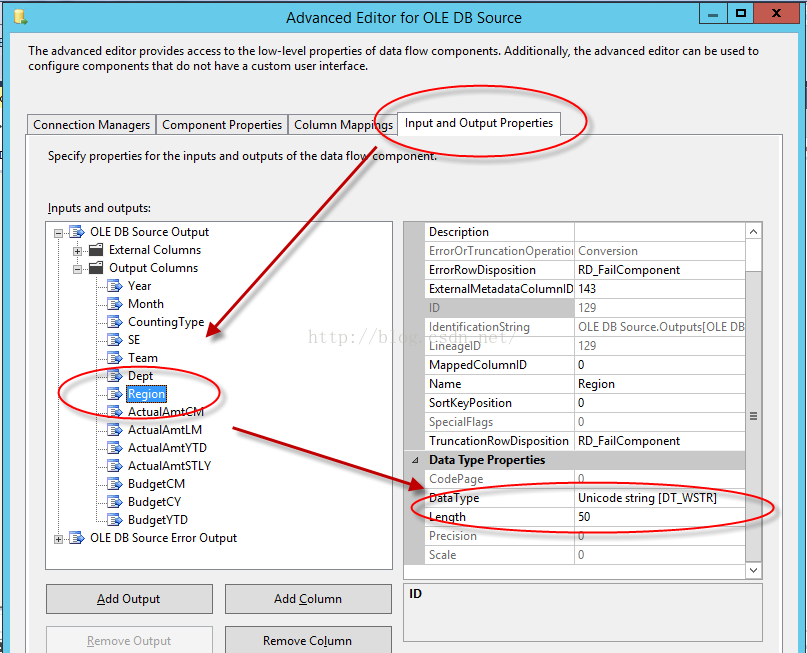This screenshot has width=807, height=653.
Task: Select the Team output column
Action: tap(143, 358)
